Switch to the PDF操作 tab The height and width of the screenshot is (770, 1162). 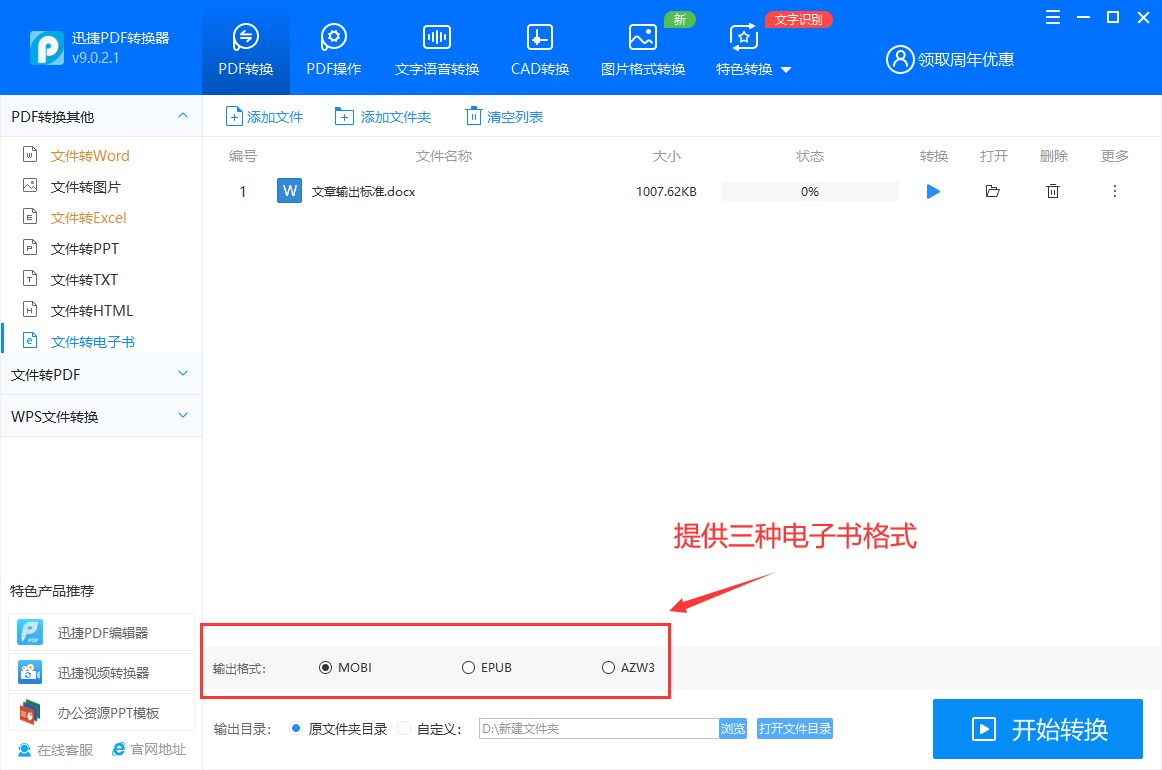point(333,47)
